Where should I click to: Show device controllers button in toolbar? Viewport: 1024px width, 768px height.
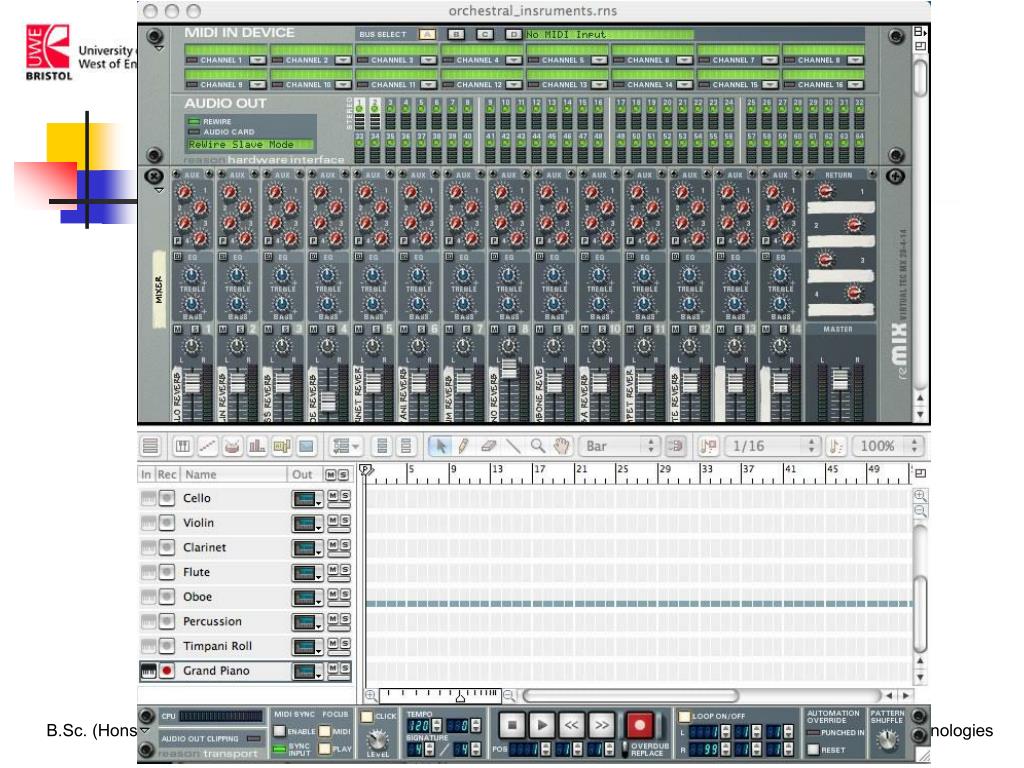382,446
